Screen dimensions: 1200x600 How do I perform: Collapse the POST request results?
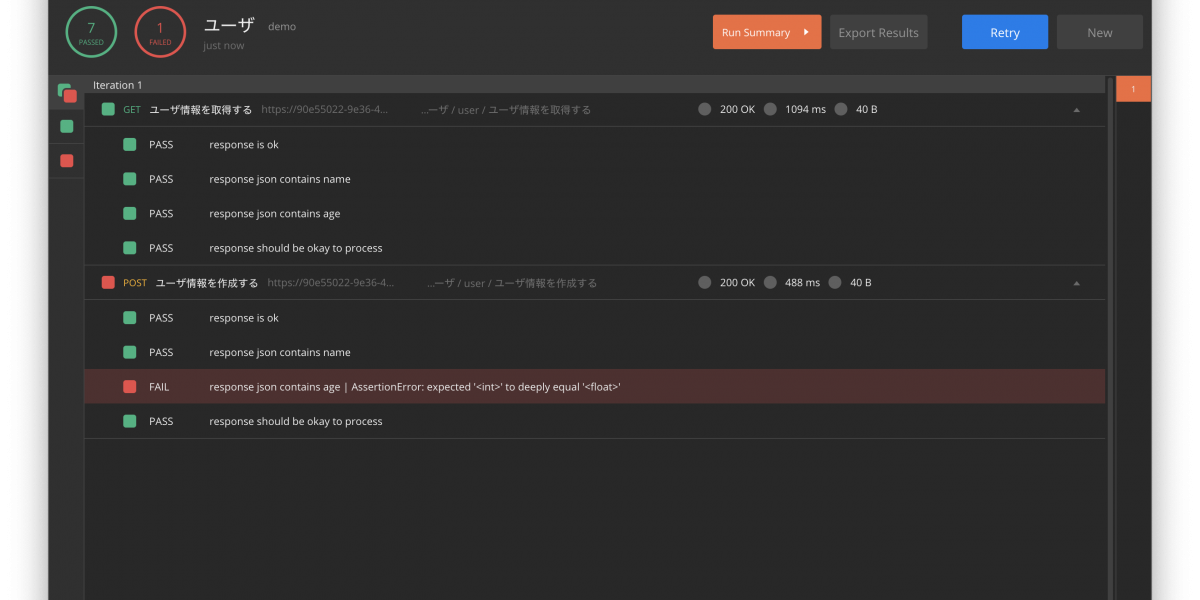1076,283
